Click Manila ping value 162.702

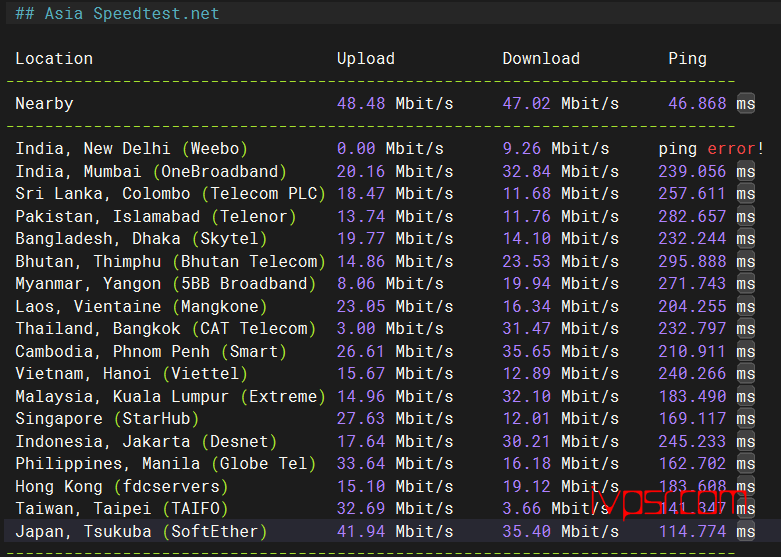tap(692, 464)
